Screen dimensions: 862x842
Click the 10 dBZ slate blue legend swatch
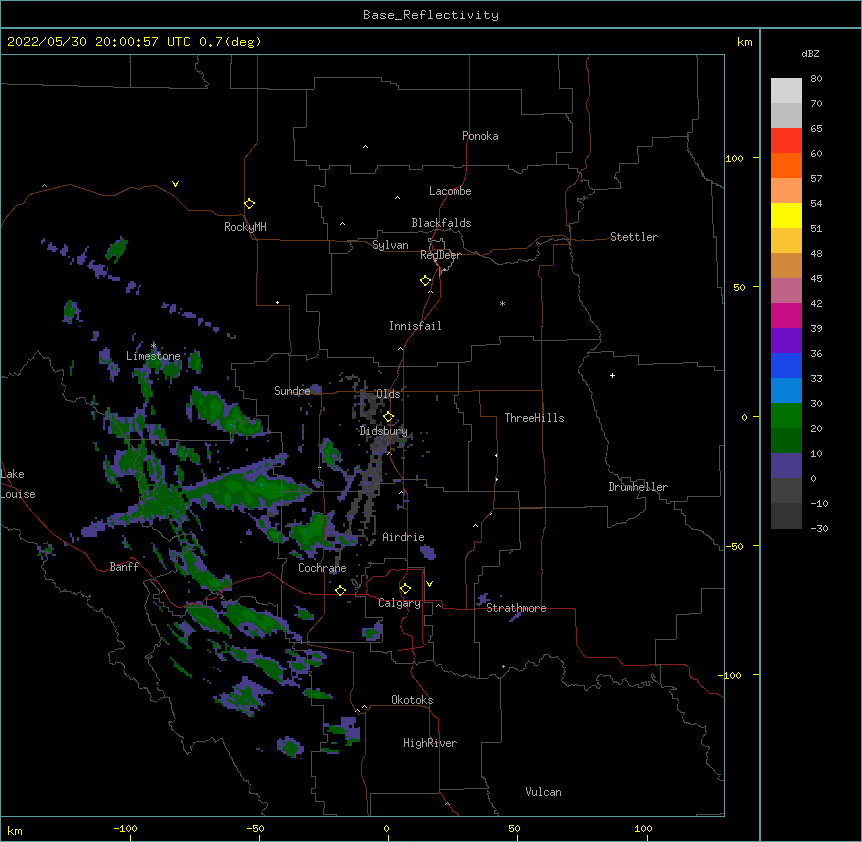pos(786,466)
